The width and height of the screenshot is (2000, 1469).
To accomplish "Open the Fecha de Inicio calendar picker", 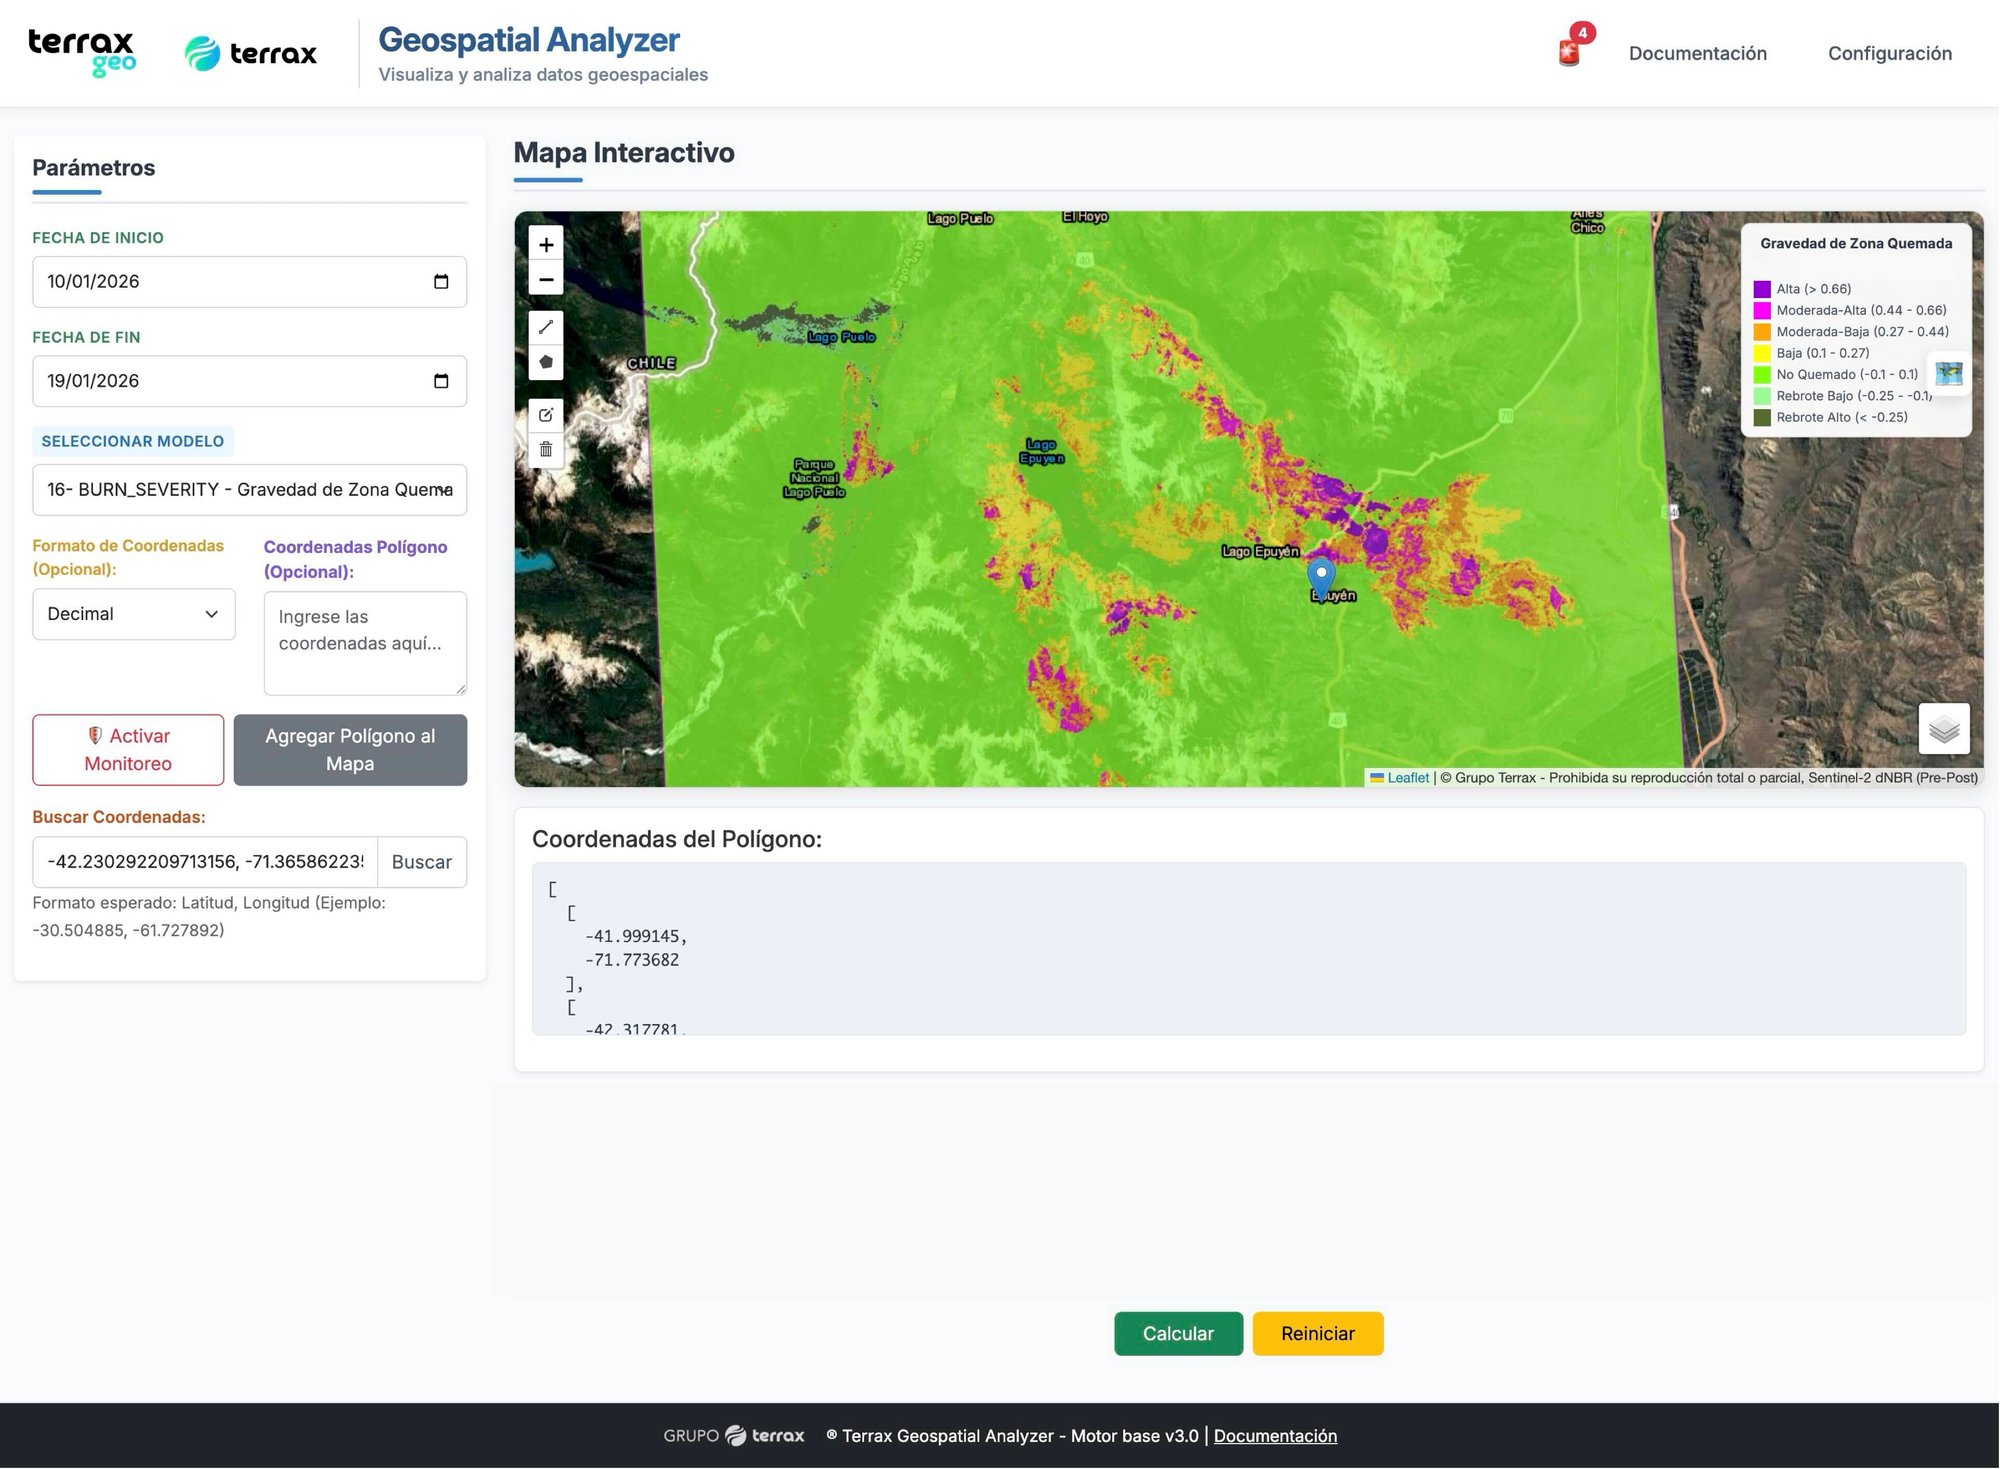I will (441, 282).
